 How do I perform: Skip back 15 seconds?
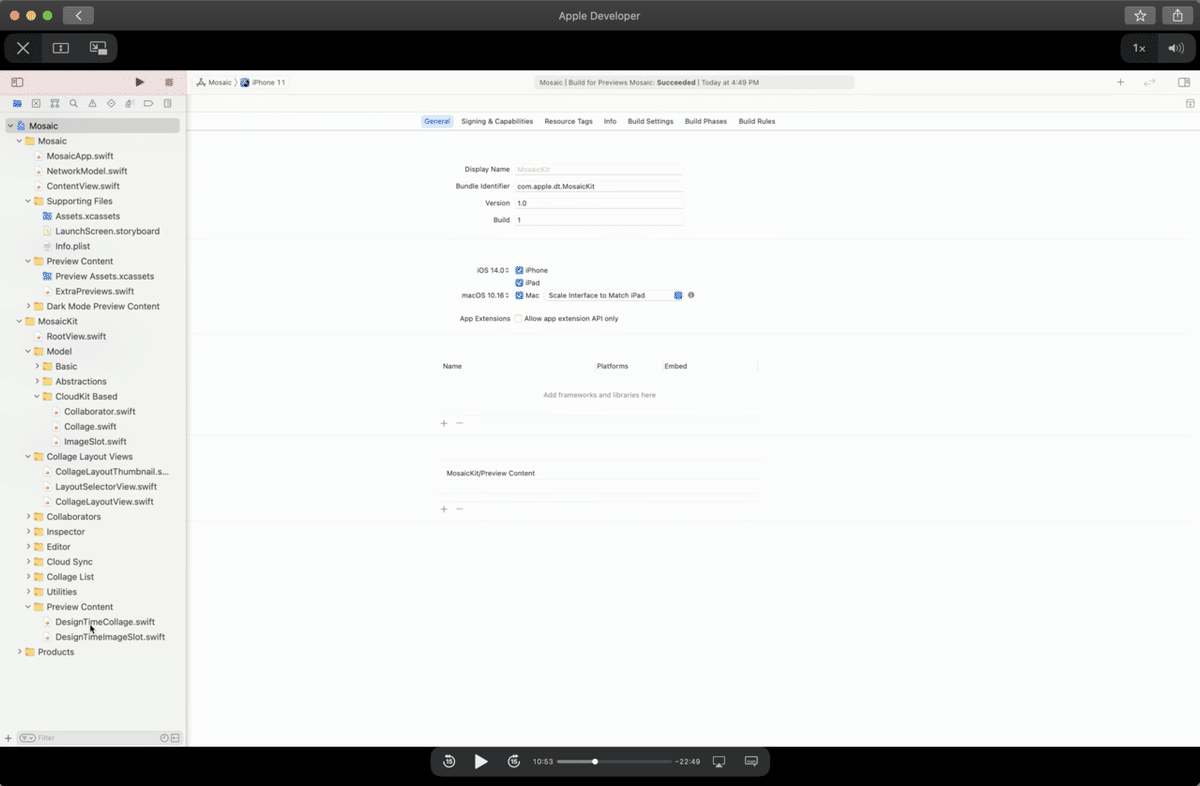tap(449, 762)
